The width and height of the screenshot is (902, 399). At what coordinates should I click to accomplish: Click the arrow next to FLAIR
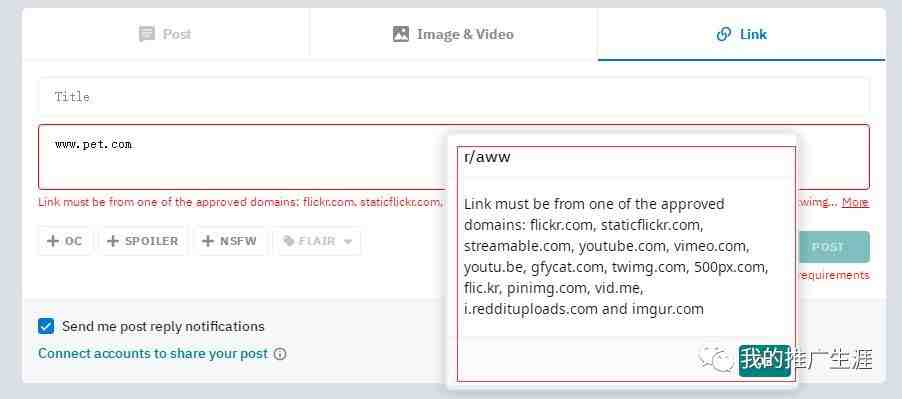coord(347,241)
